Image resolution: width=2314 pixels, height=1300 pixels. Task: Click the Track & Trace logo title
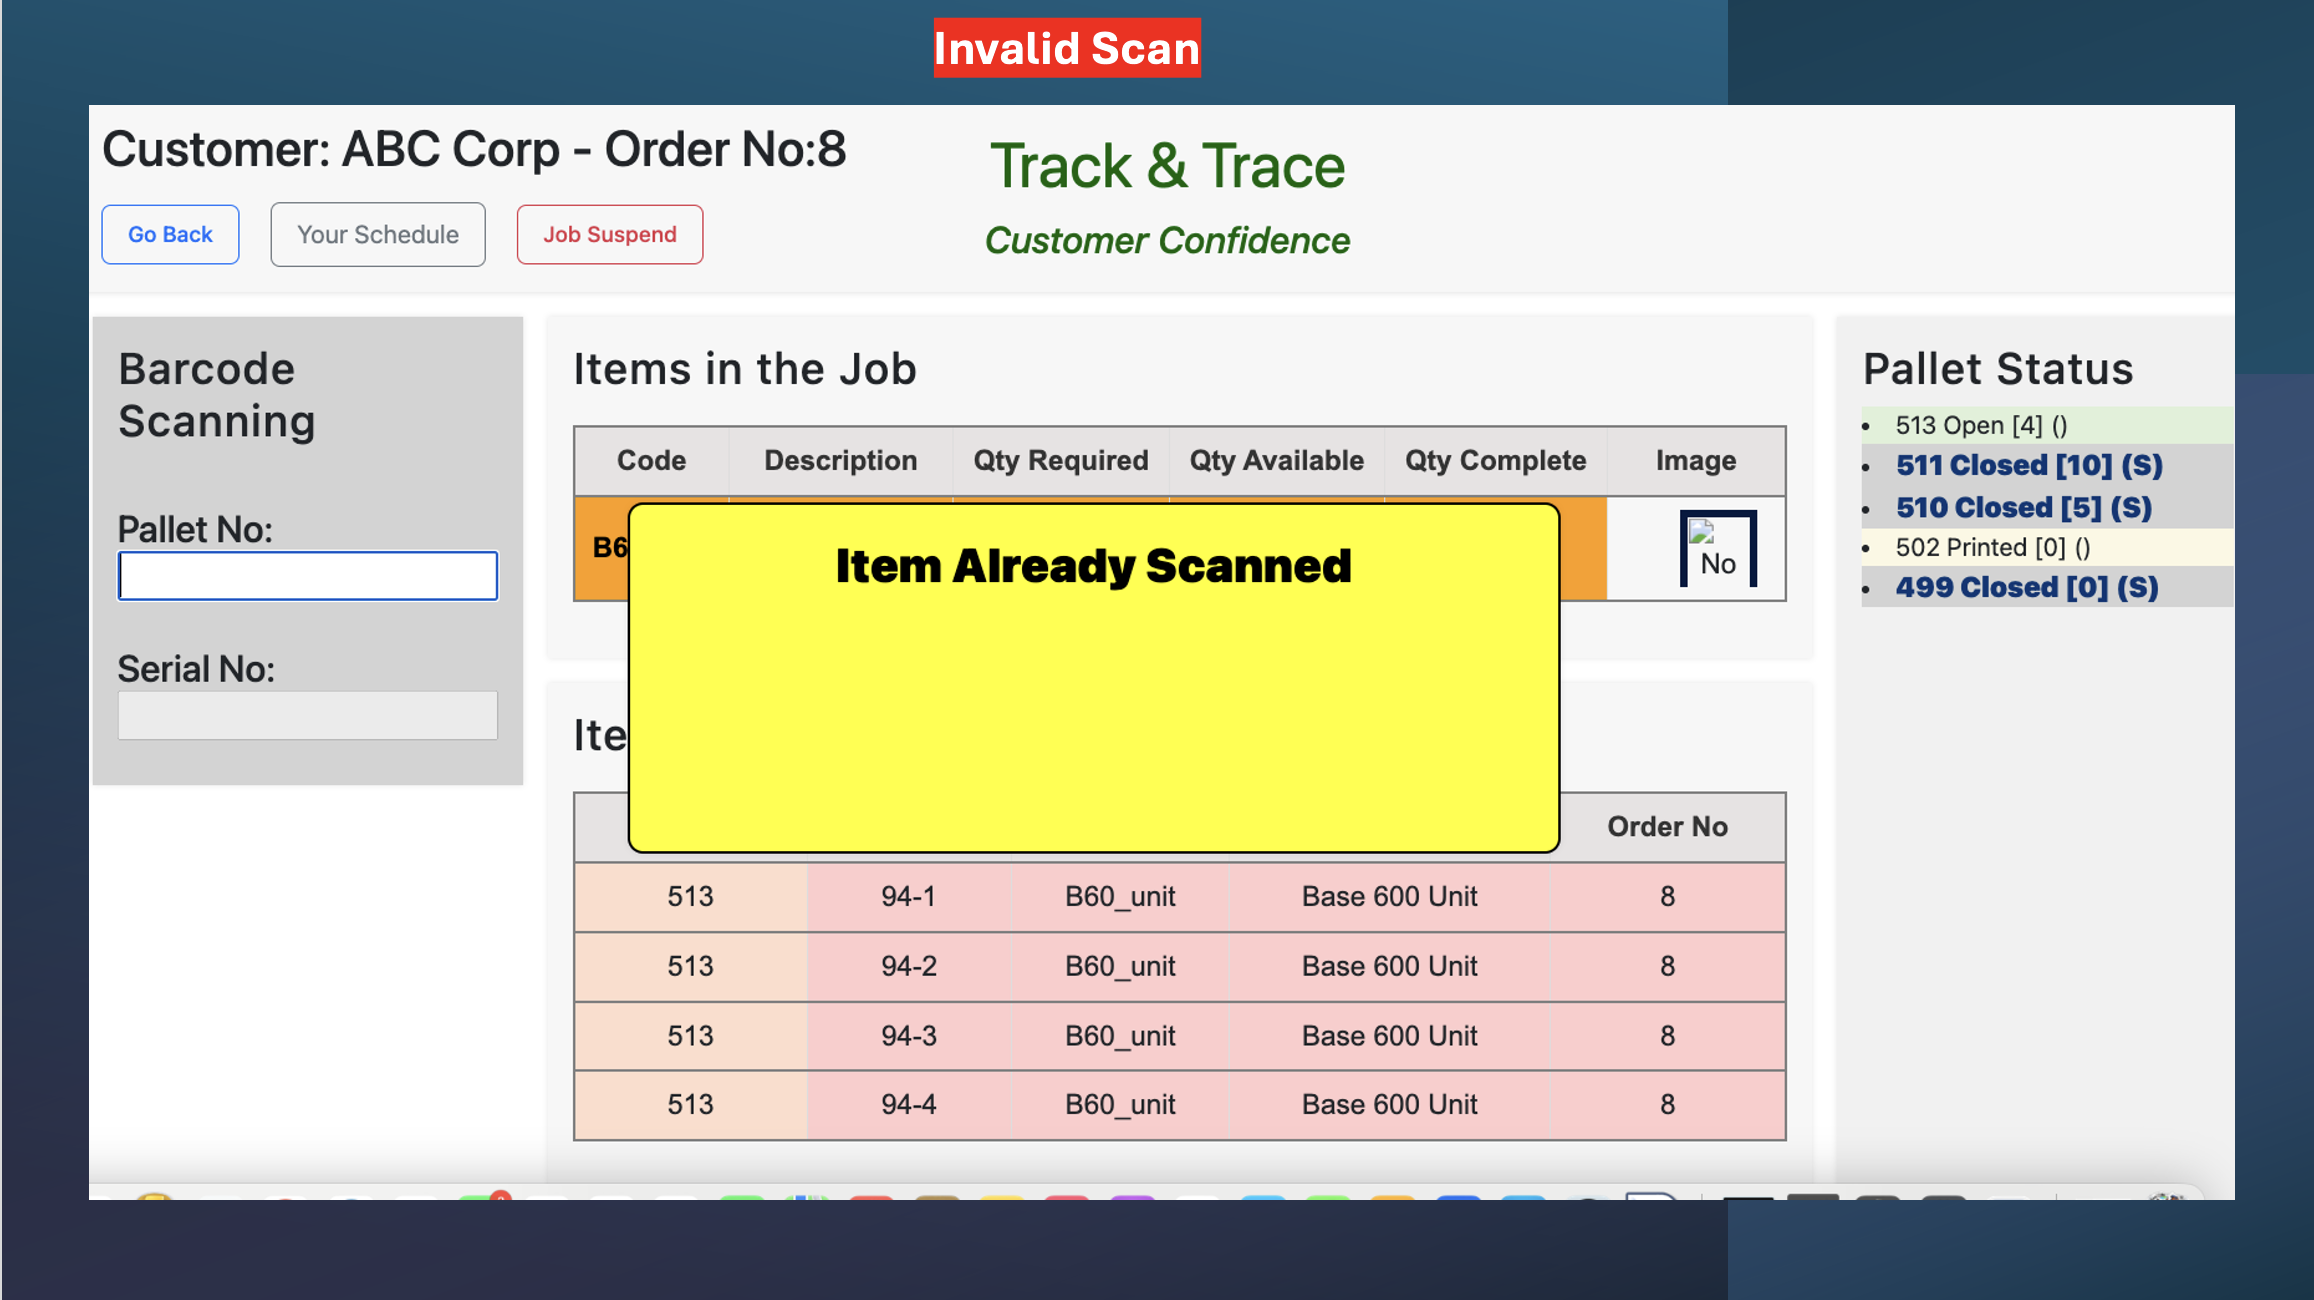coord(1167,166)
